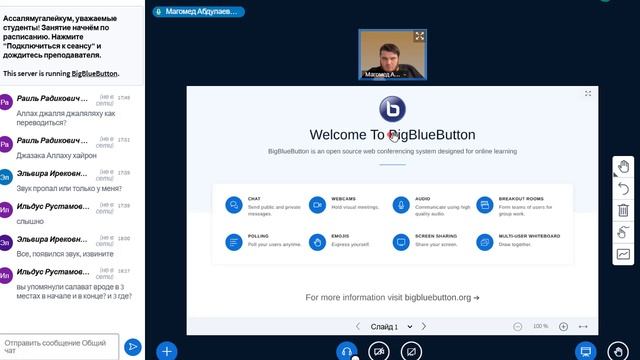Click the Webcams feature icon on slide
The height and width of the screenshot is (360, 640).
coord(317,205)
